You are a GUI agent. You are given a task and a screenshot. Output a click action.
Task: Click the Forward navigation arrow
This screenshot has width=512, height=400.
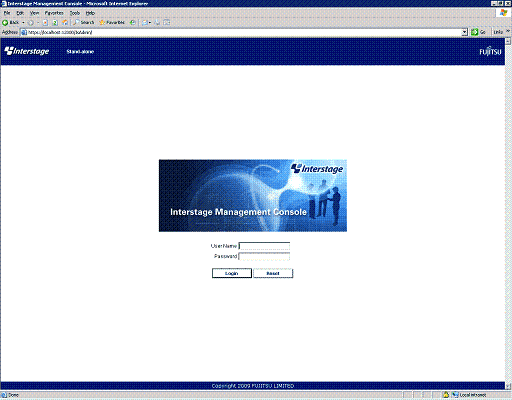(x=31, y=23)
